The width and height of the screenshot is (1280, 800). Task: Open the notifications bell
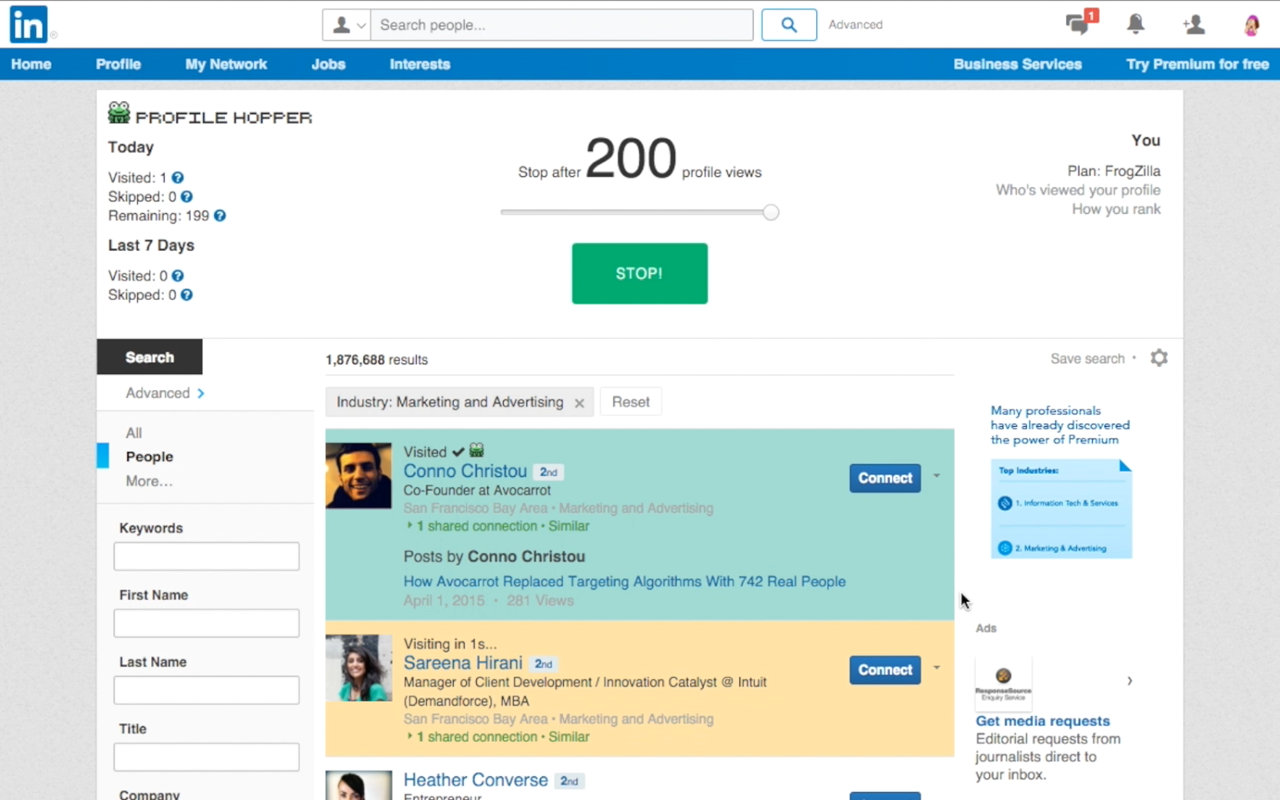pyautogui.click(x=1136, y=25)
